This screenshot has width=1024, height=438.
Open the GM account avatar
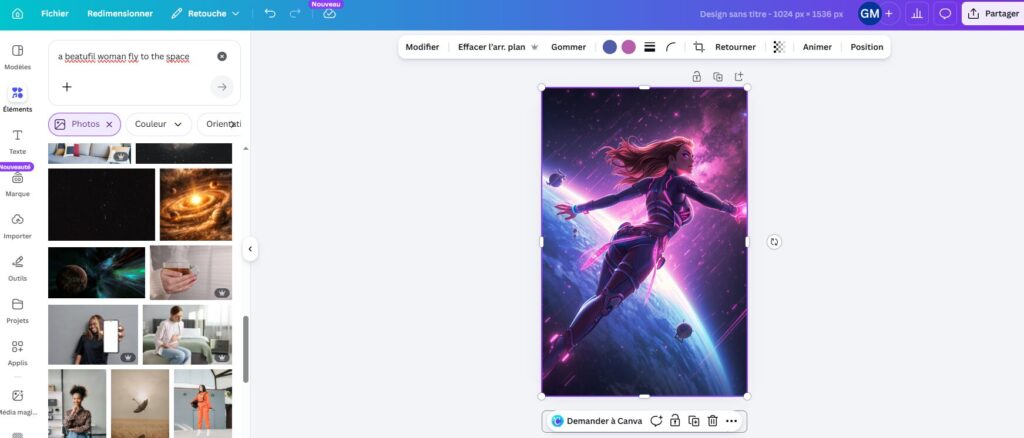click(869, 14)
